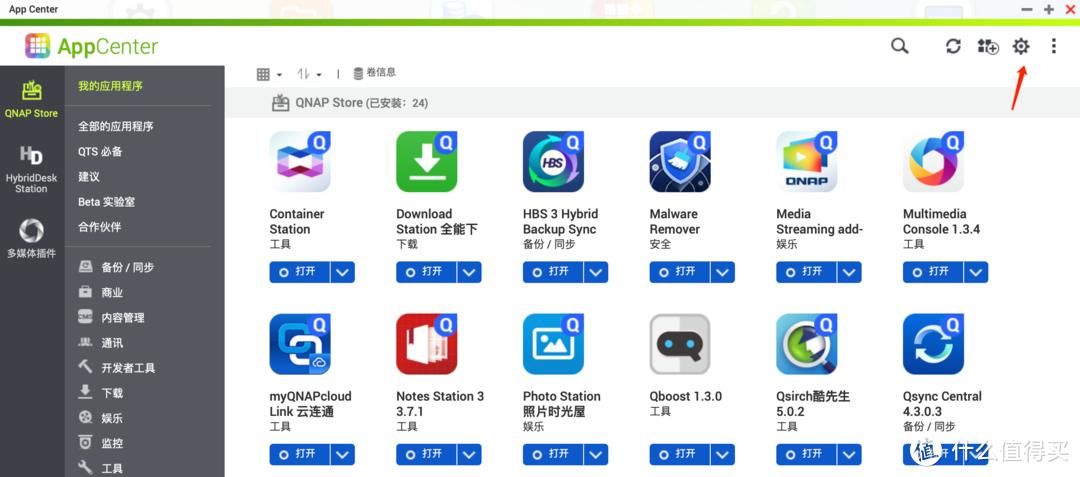Viewport: 1080px width, 477px height.
Task: Click the QNAP Store (已安装: 24) header
Action: 350,103
